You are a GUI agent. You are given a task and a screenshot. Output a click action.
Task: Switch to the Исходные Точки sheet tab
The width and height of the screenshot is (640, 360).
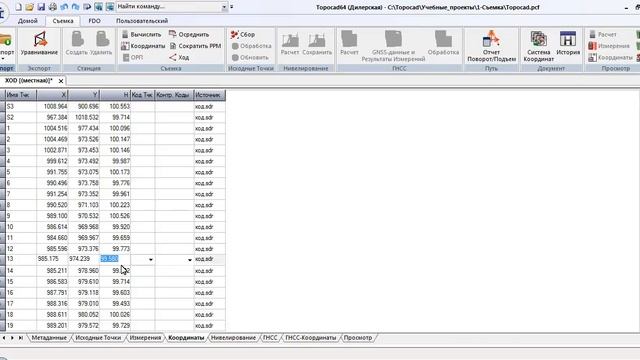98,338
